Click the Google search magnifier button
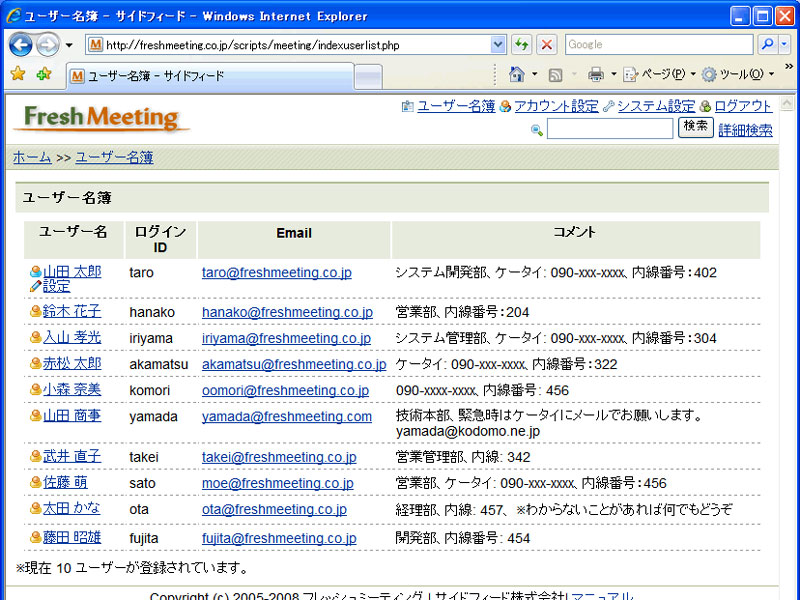Viewport: 800px width, 600px height. pyautogui.click(x=768, y=45)
